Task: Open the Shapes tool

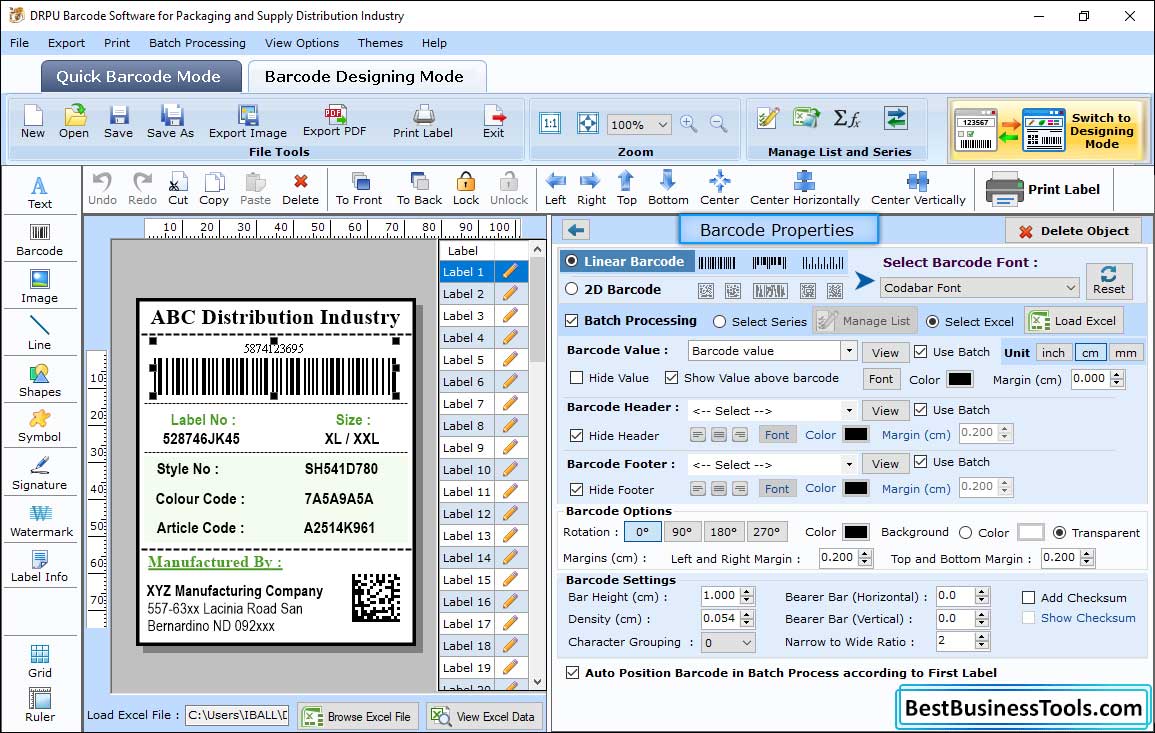Action: pyautogui.click(x=40, y=380)
